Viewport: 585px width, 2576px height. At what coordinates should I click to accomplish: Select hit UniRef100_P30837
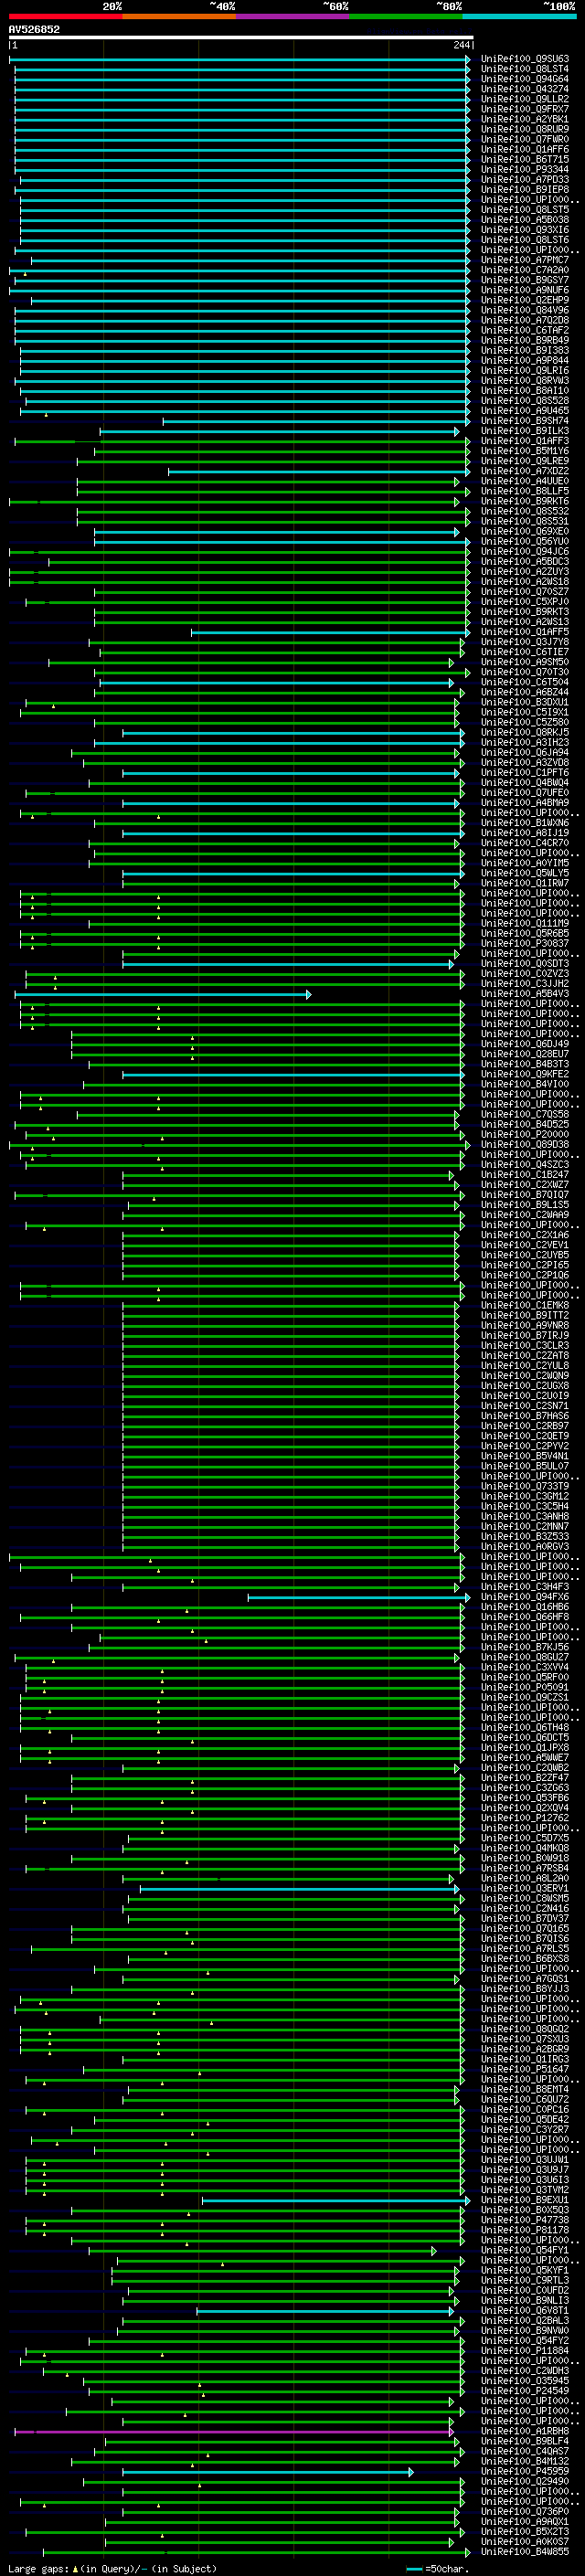(x=524, y=944)
